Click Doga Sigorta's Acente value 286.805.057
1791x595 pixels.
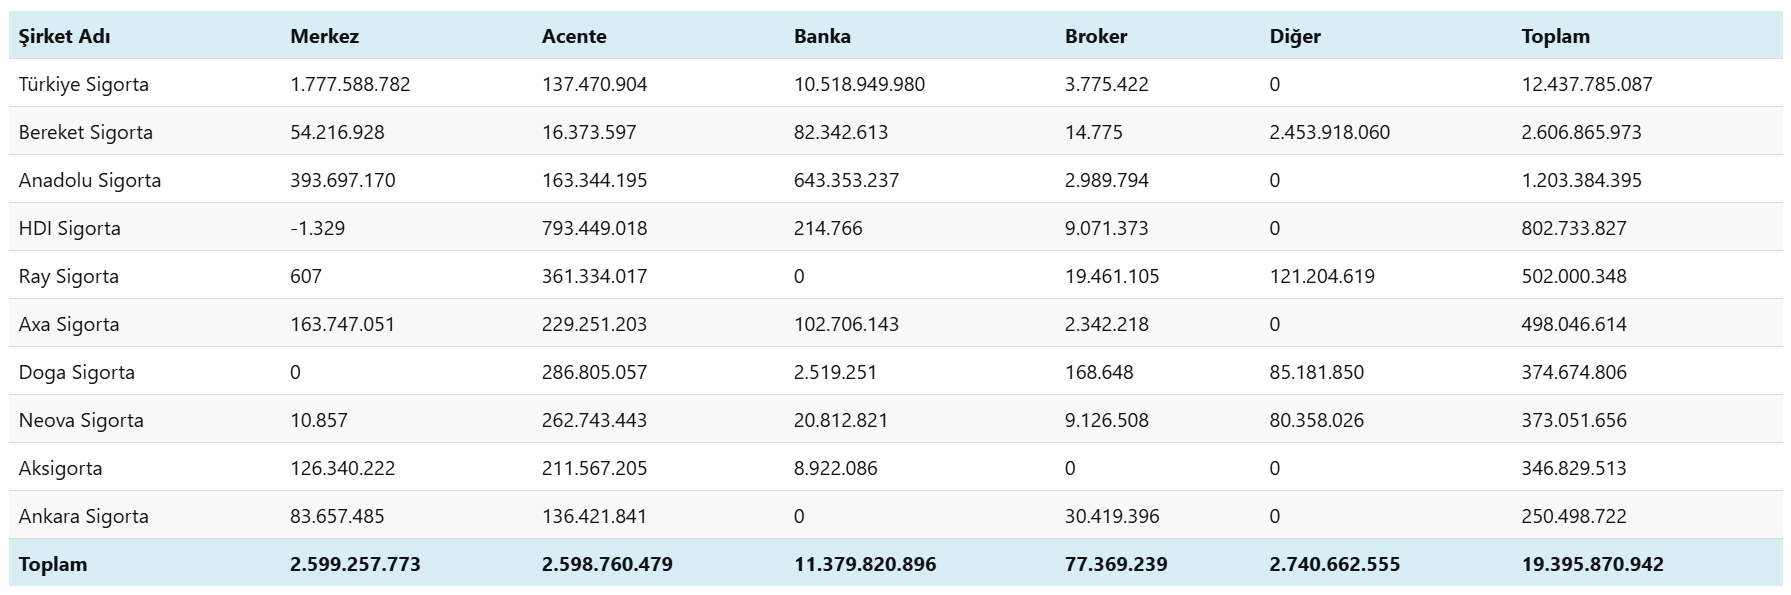(594, 372)
